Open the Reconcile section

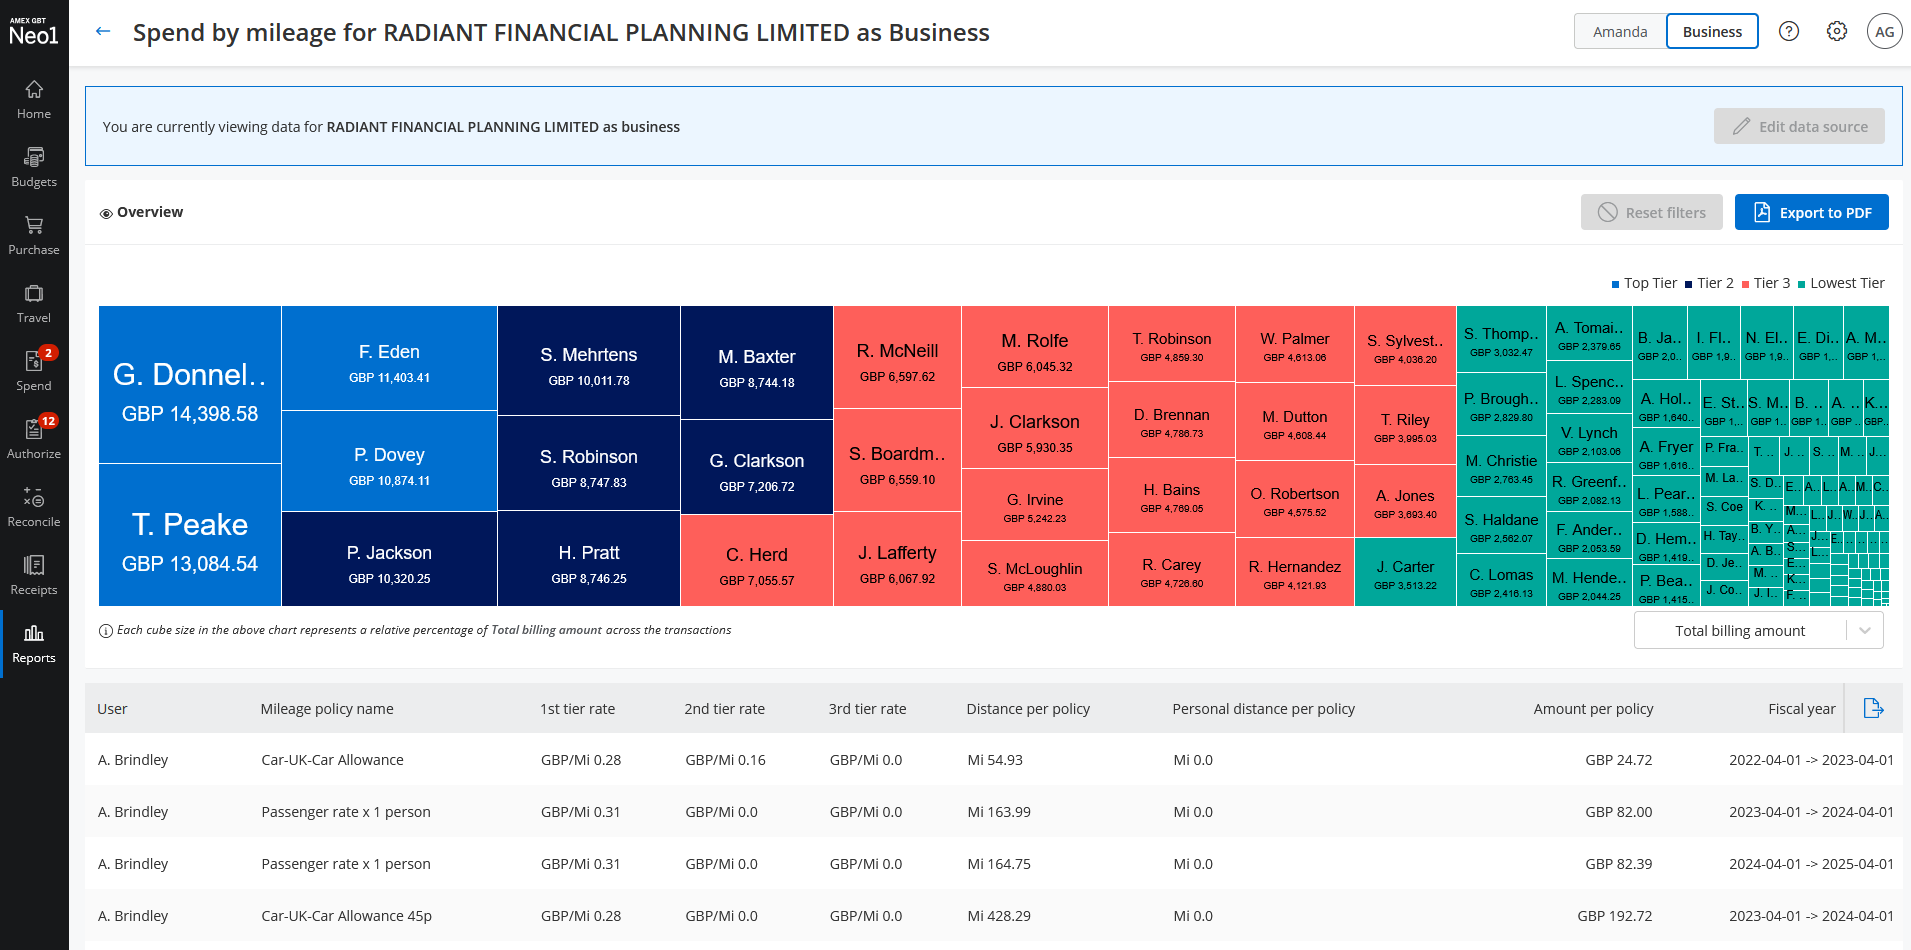(34, 508)
